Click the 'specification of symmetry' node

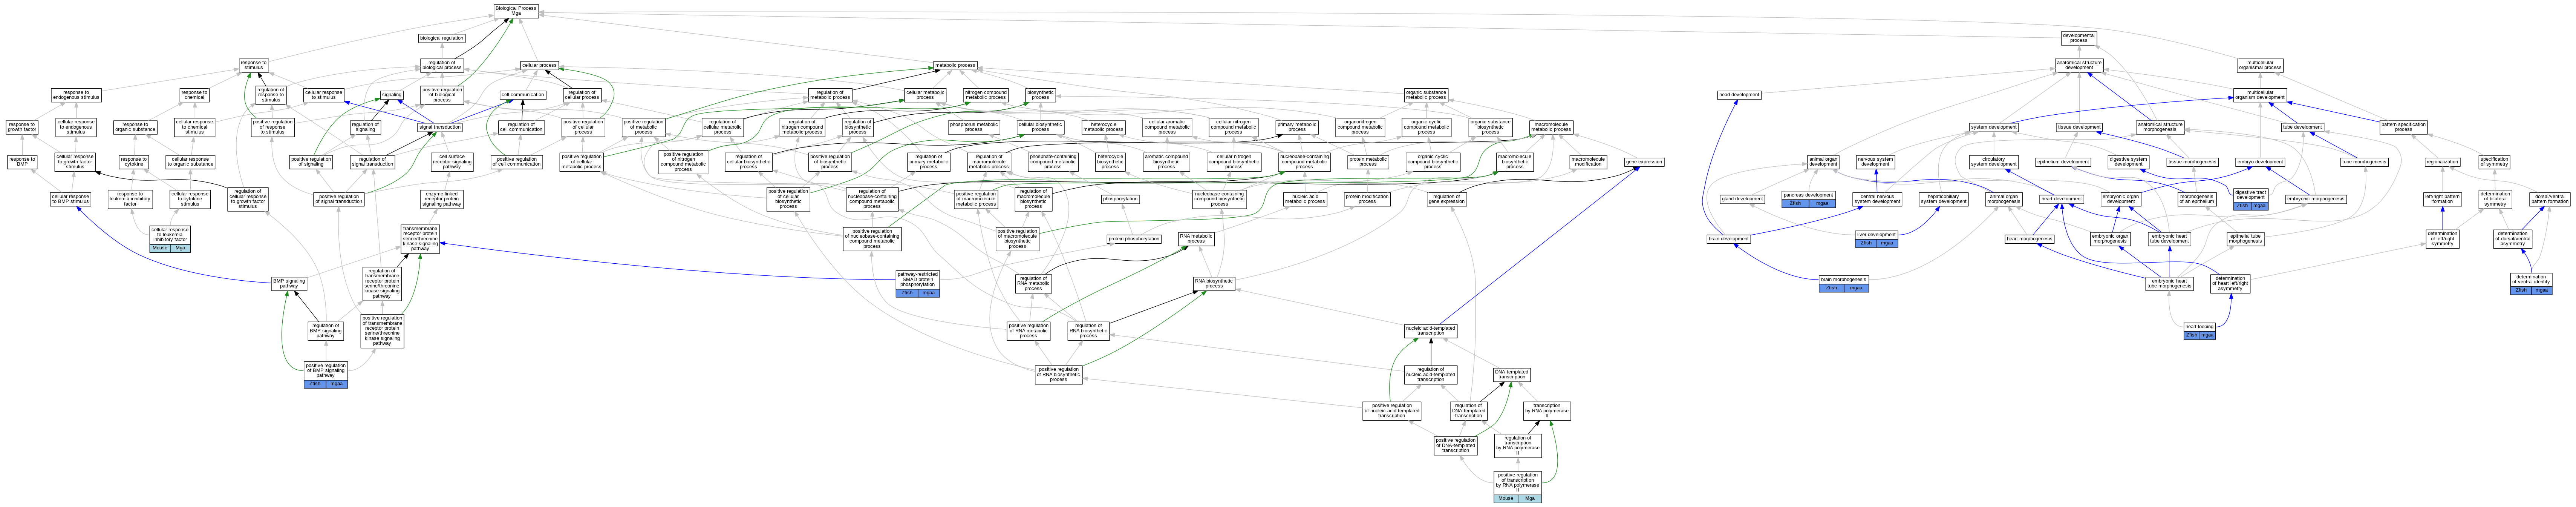point(2494,162)
